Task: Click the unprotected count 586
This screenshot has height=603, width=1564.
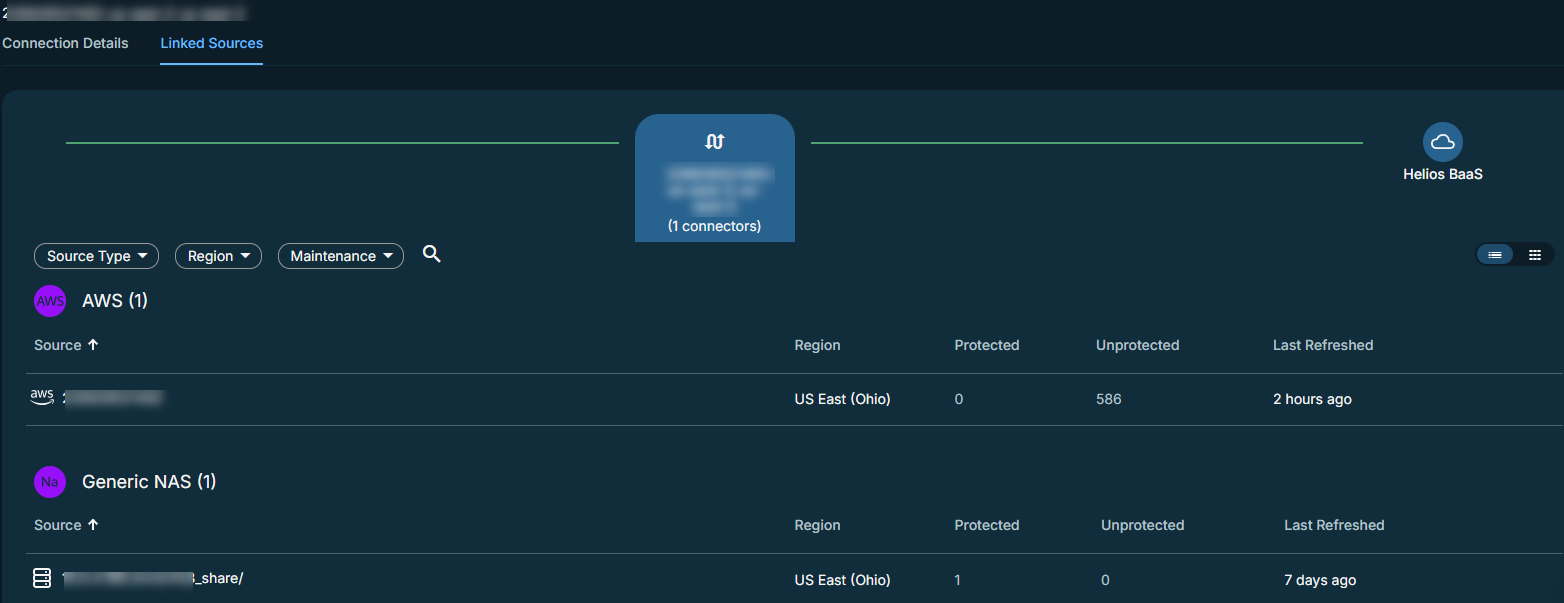Action: tap(1109, 399)
